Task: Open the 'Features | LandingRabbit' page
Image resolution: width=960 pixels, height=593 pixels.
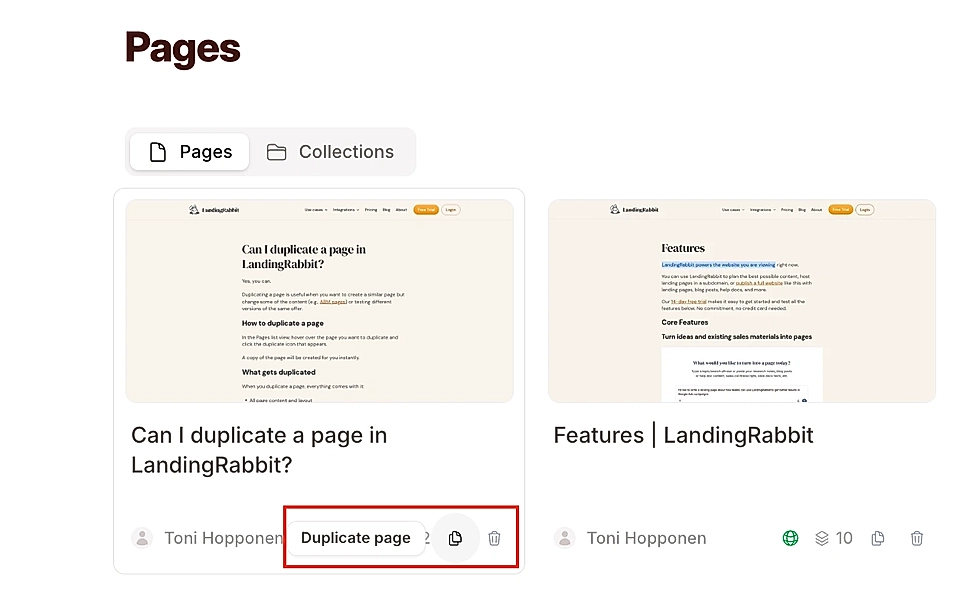Action: 684,435
